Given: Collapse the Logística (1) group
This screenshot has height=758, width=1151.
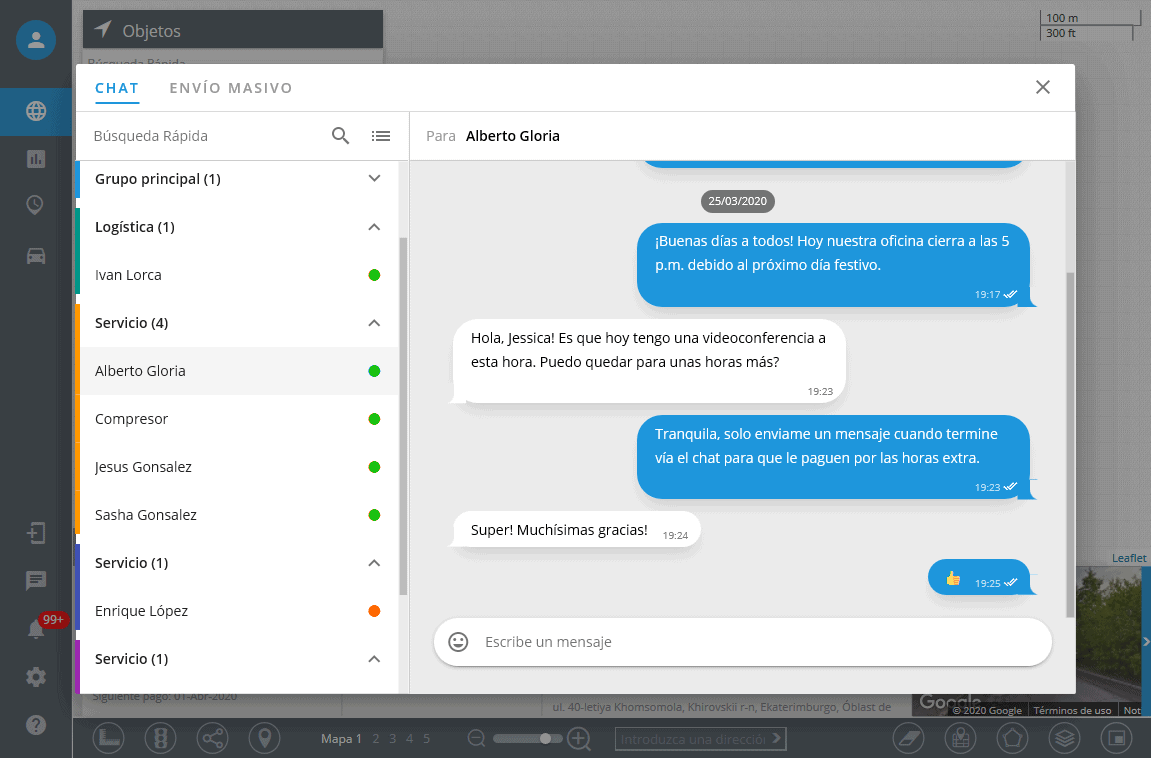Looking at the screenshot, I should tap(374, 227).
